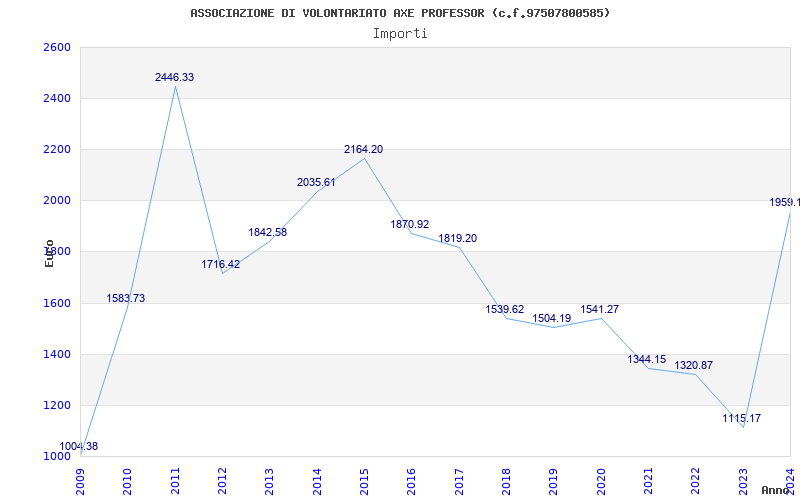Click the 2022 x-axis year label
This screenshot has height=500, width=800.
(x=695, y=482)
